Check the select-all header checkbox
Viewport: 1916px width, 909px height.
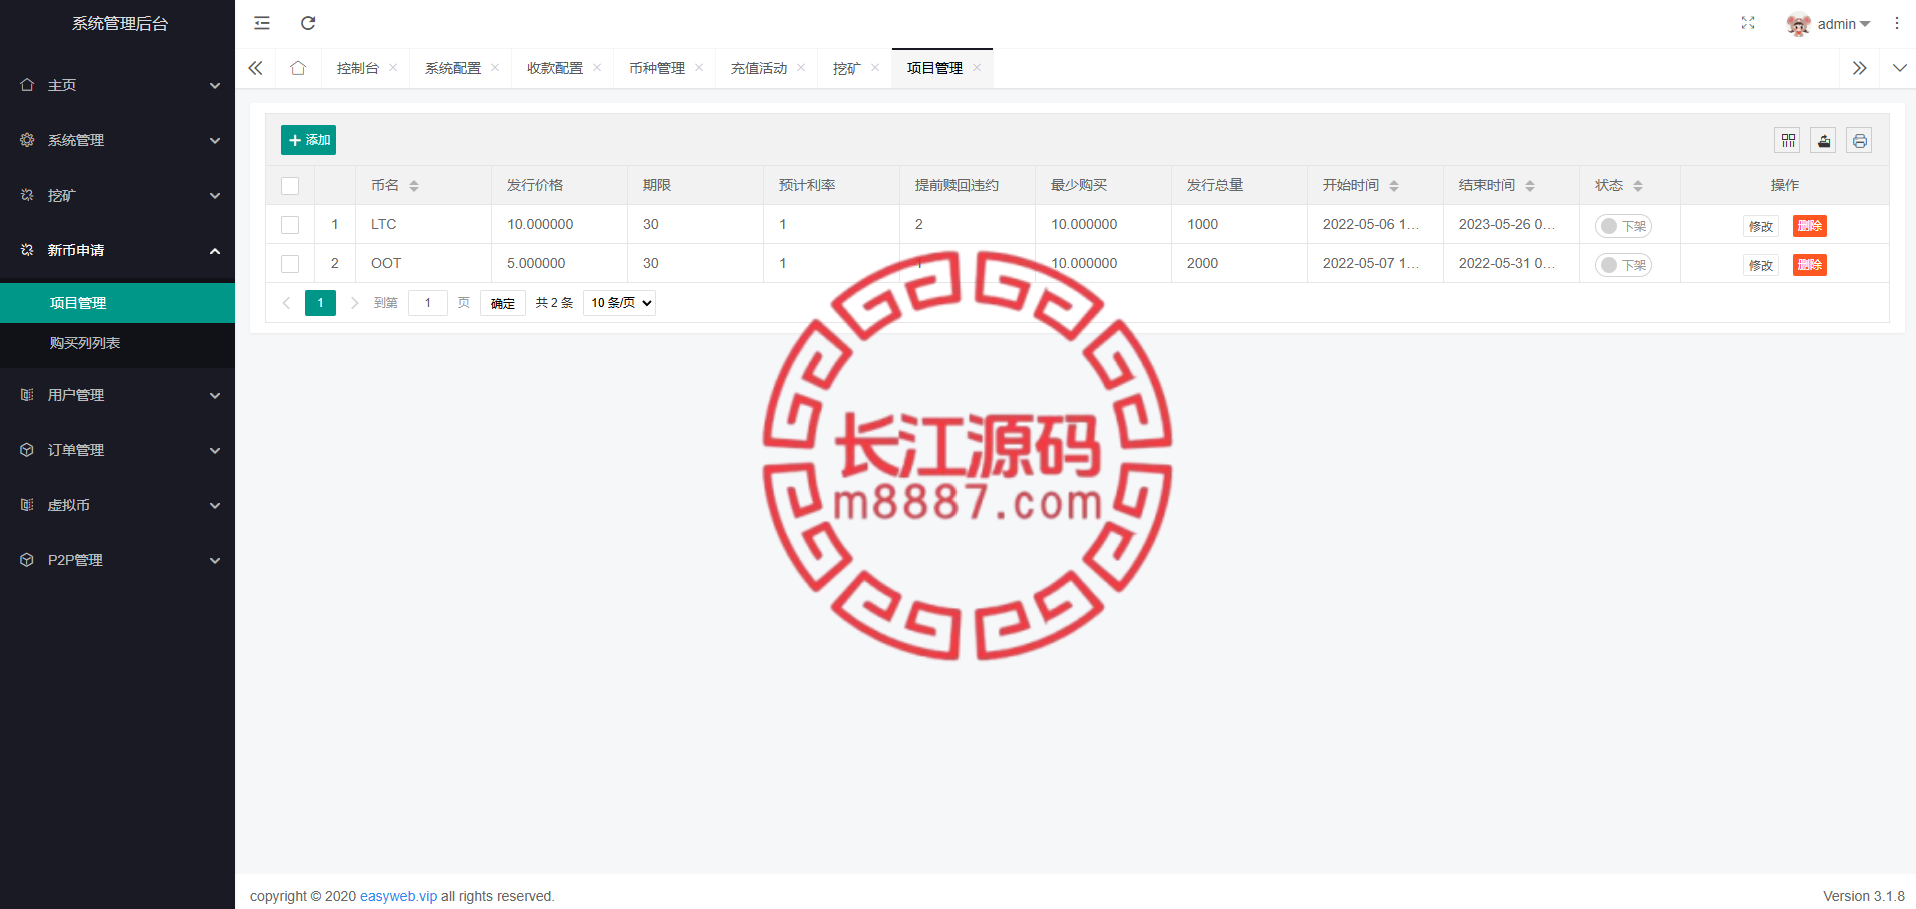click(290, 186)
